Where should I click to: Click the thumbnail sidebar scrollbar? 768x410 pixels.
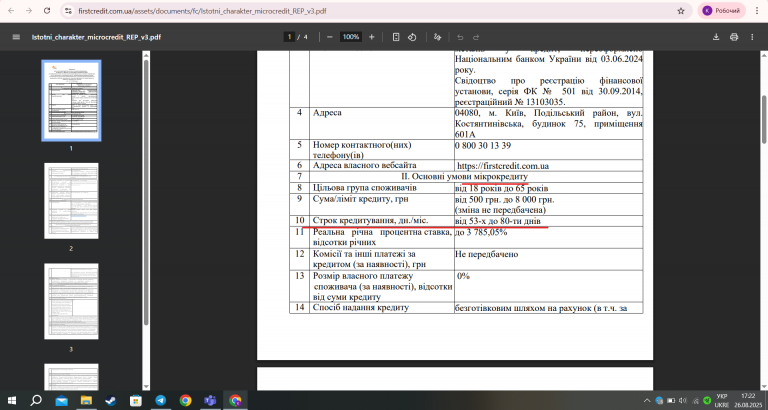[145, 191]
